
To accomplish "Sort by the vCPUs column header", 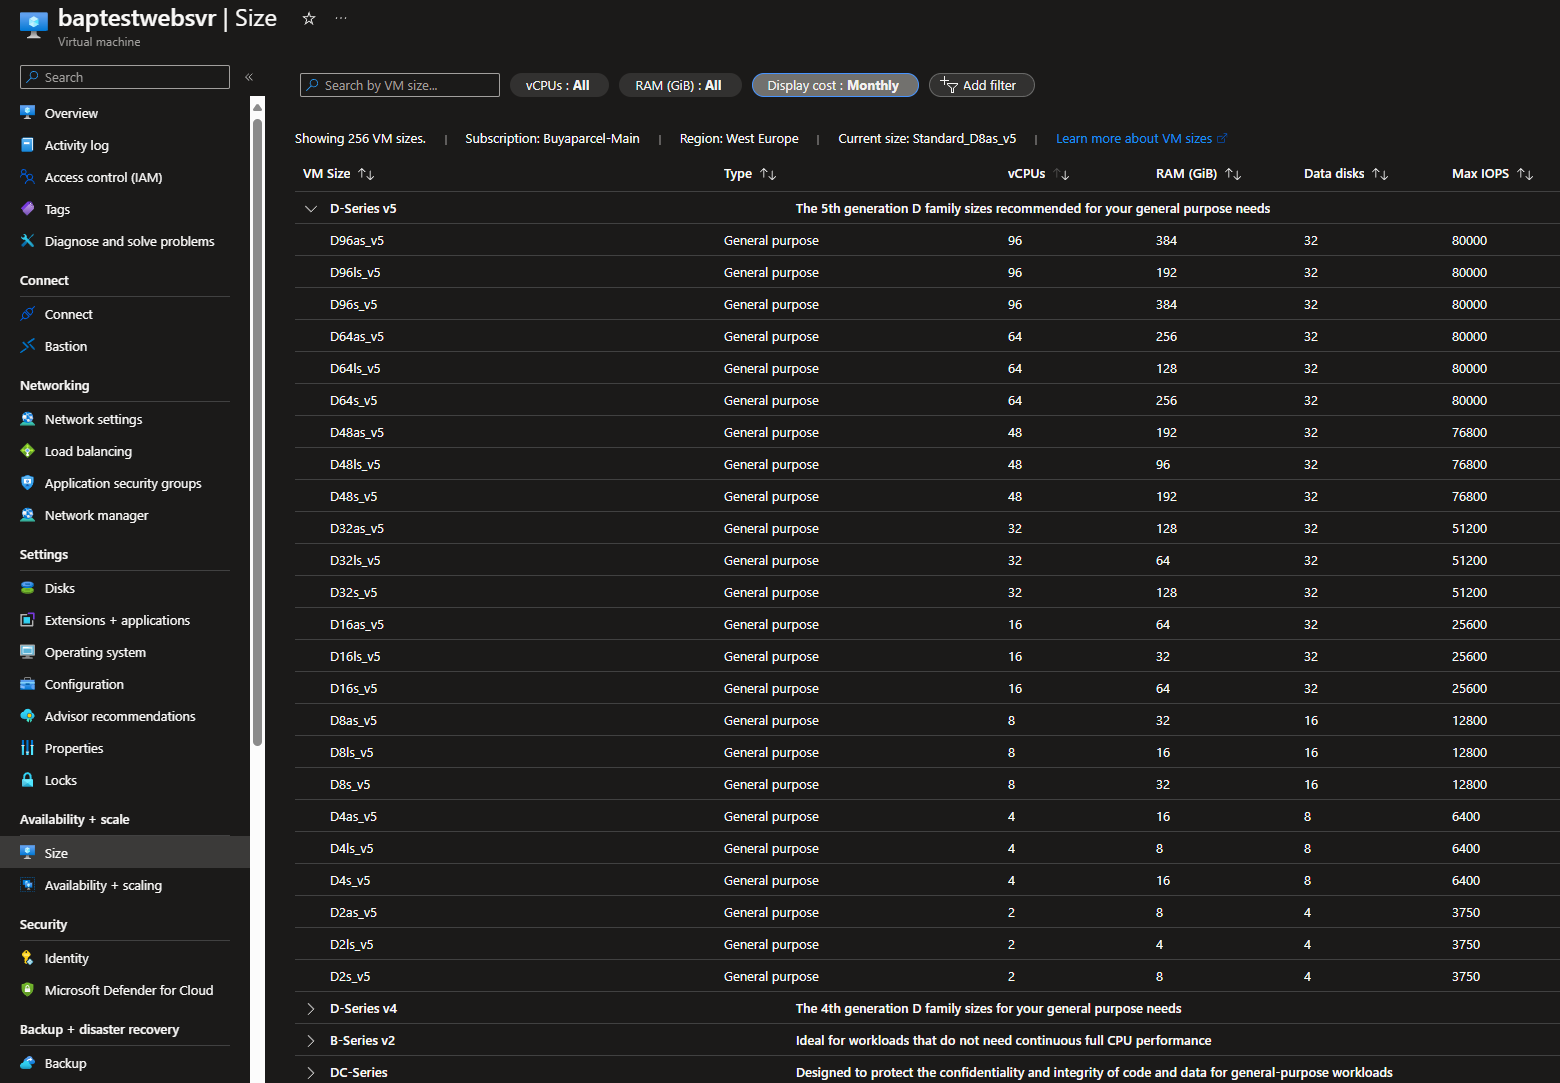I will 1038,174.
